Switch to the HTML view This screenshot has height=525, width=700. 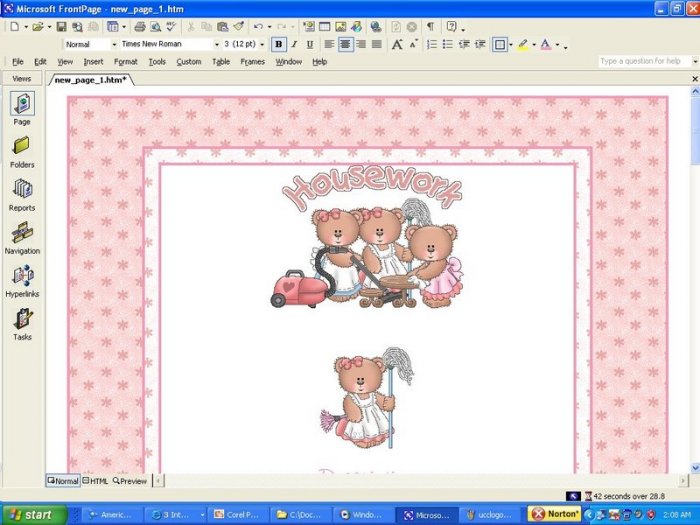[95, 481]
